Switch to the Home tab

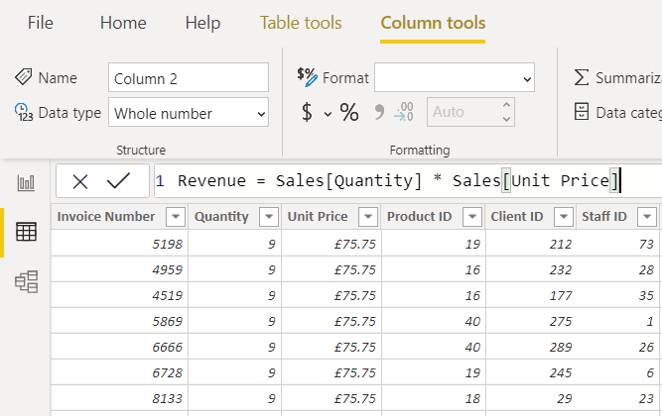click(x=123, y=23)
